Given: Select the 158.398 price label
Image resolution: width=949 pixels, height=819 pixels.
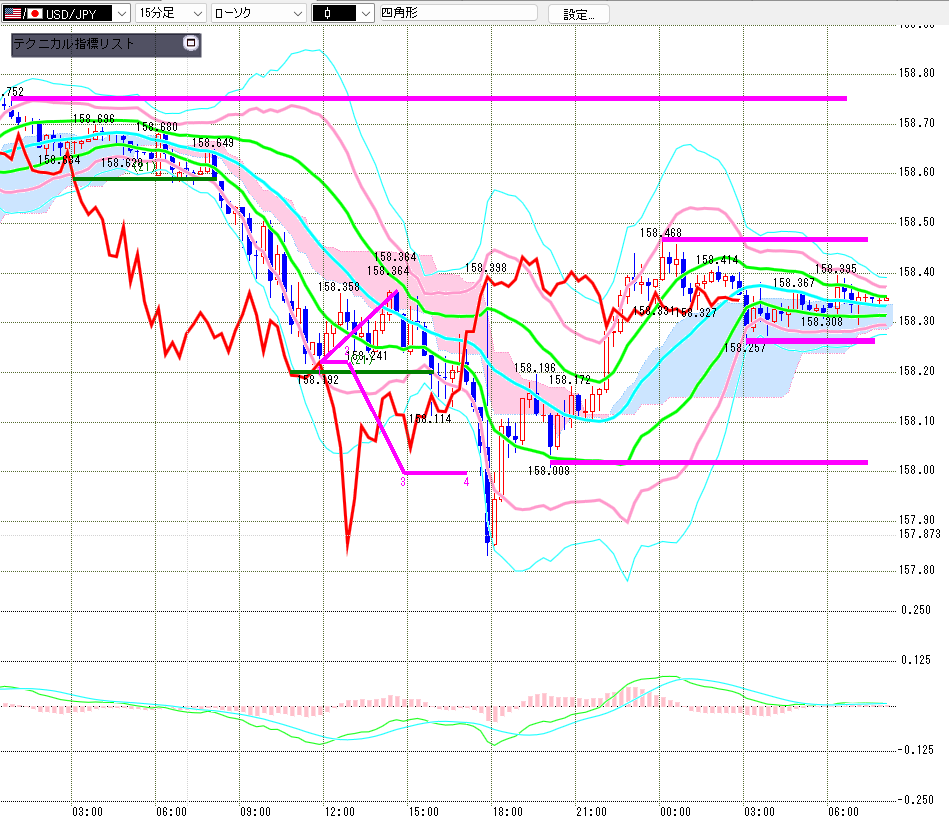Looking at the screenshot, I should click(485, 268).
